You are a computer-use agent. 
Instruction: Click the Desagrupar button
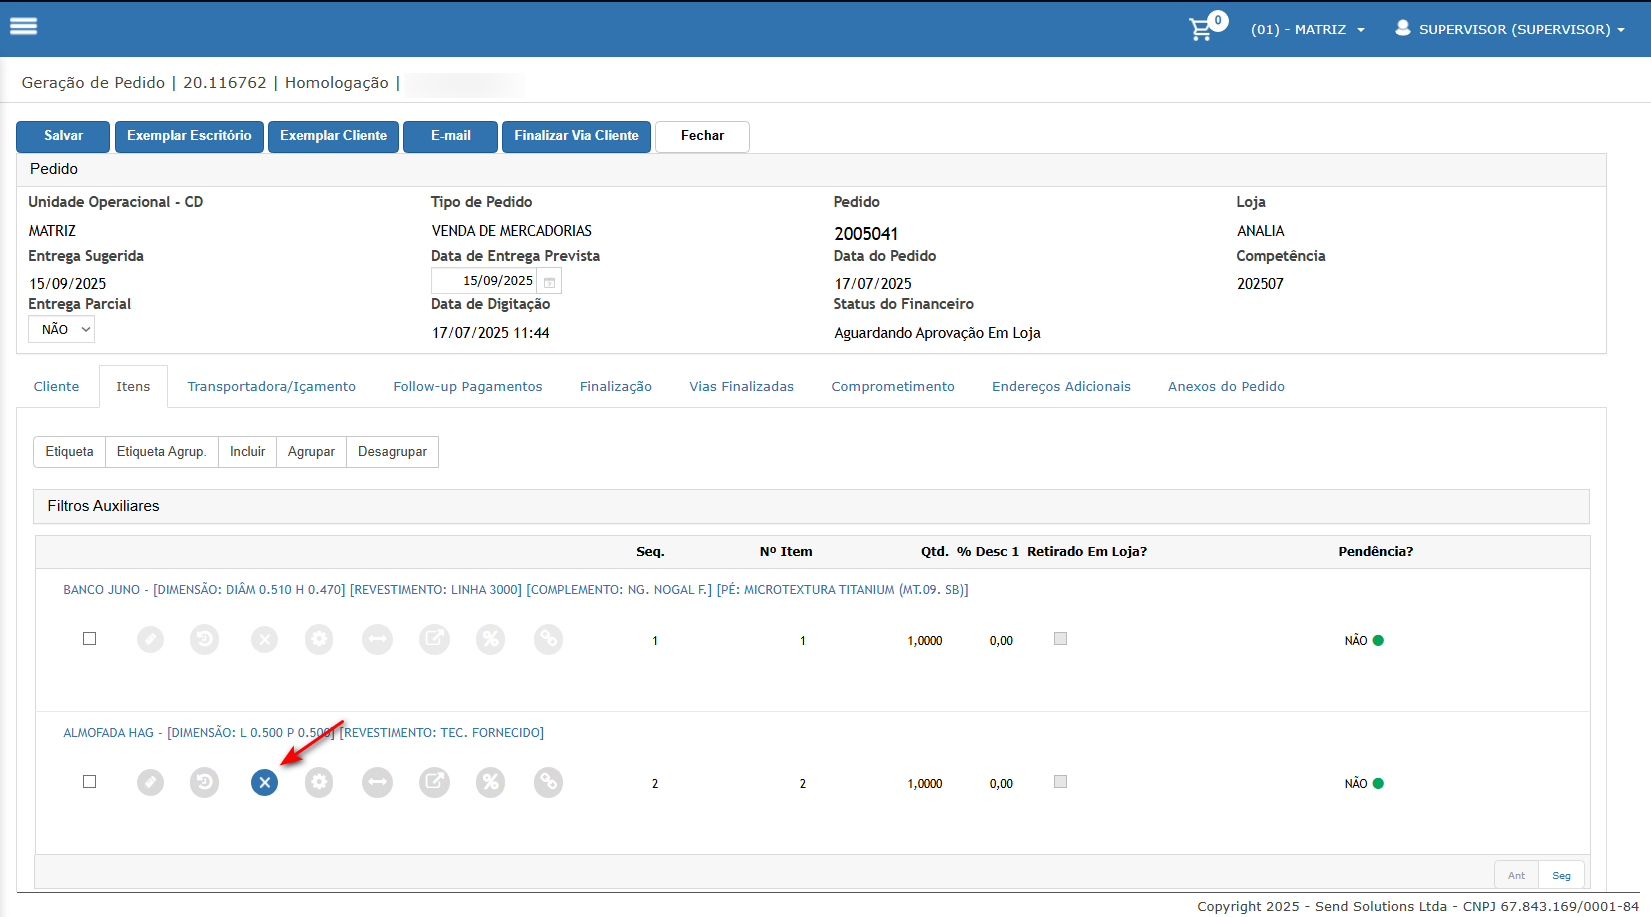[392, 452]
